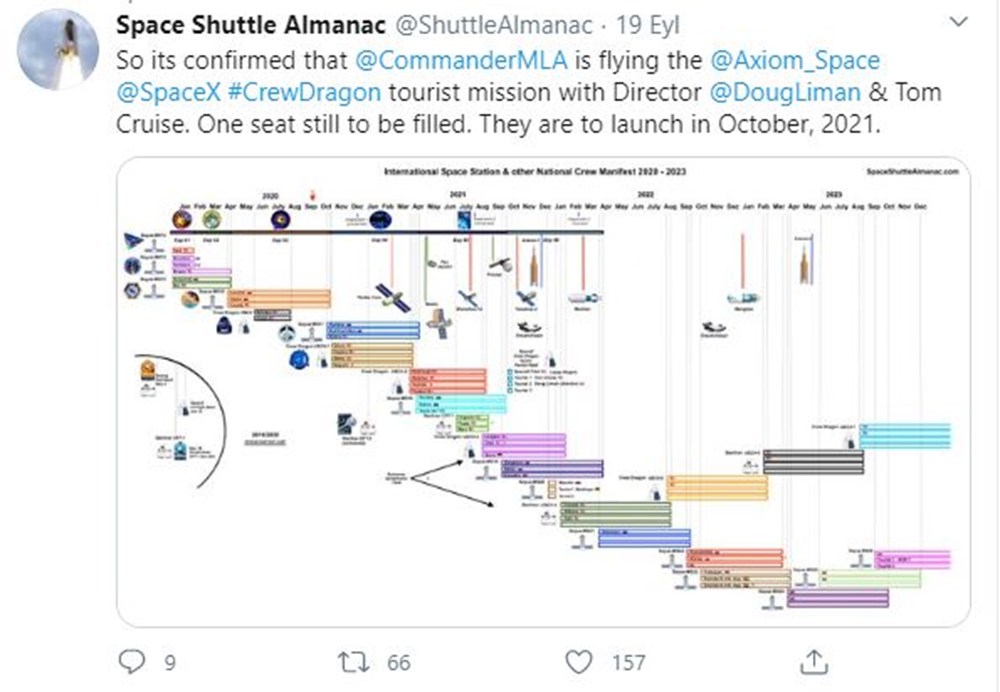Open the #CrewDragon hashtag link
The height and width of the screenshot is (692, 1000).
pos(304,92)
